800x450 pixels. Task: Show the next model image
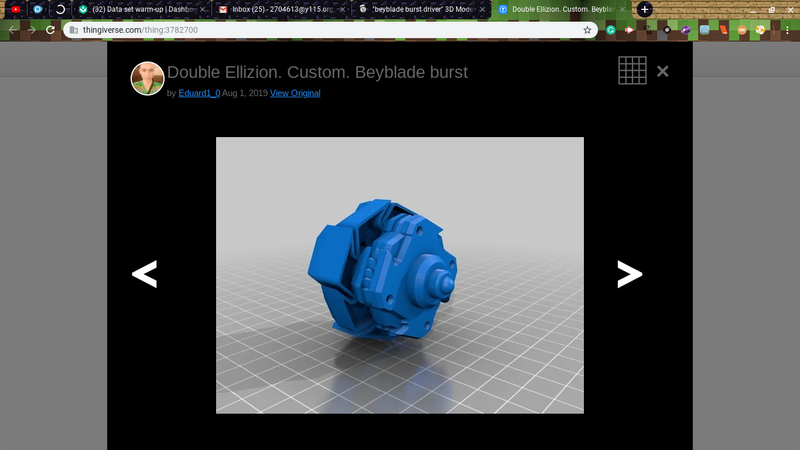629,274
